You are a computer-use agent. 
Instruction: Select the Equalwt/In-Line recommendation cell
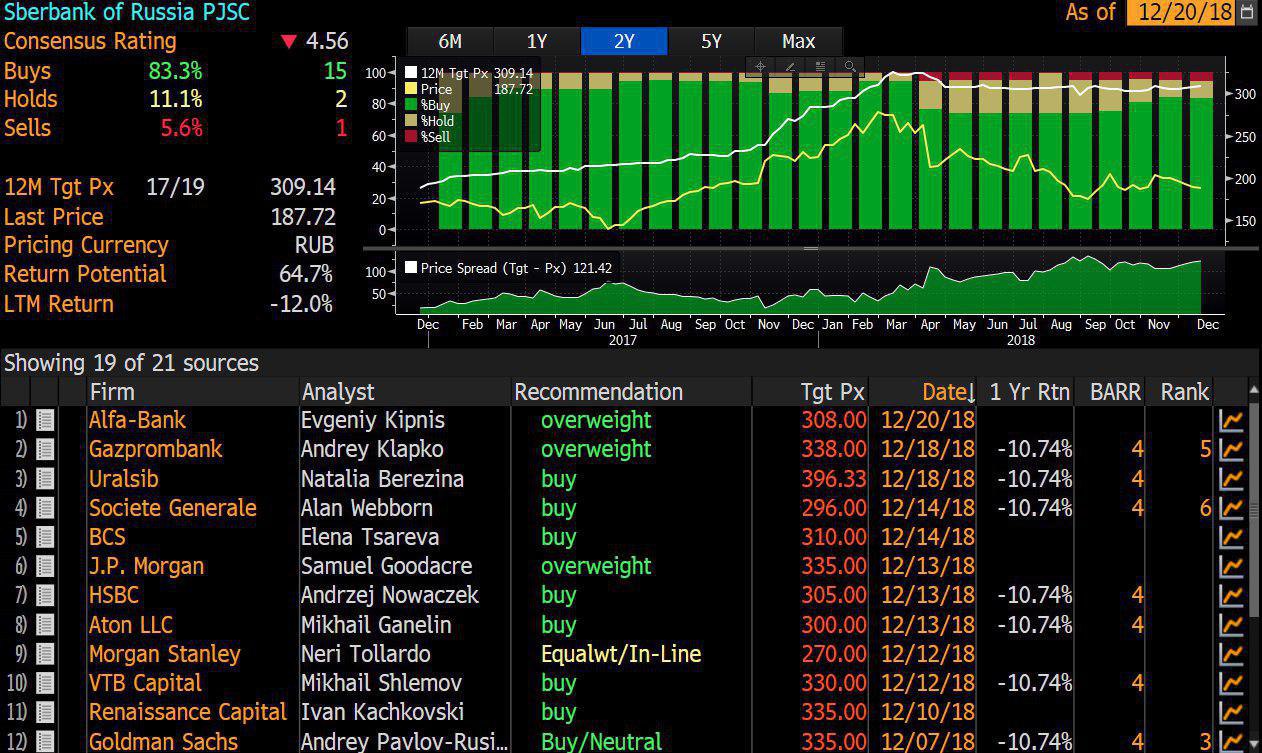[621, 654]
